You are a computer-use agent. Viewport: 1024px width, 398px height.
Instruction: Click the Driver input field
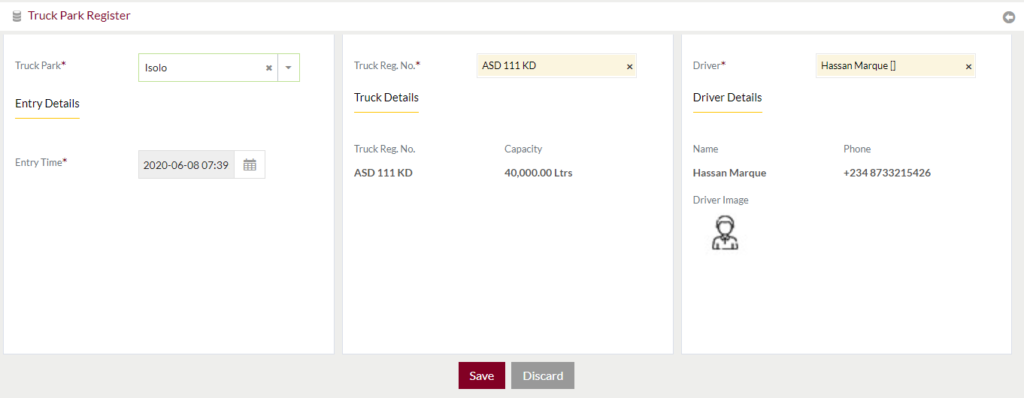click(895, 65)
